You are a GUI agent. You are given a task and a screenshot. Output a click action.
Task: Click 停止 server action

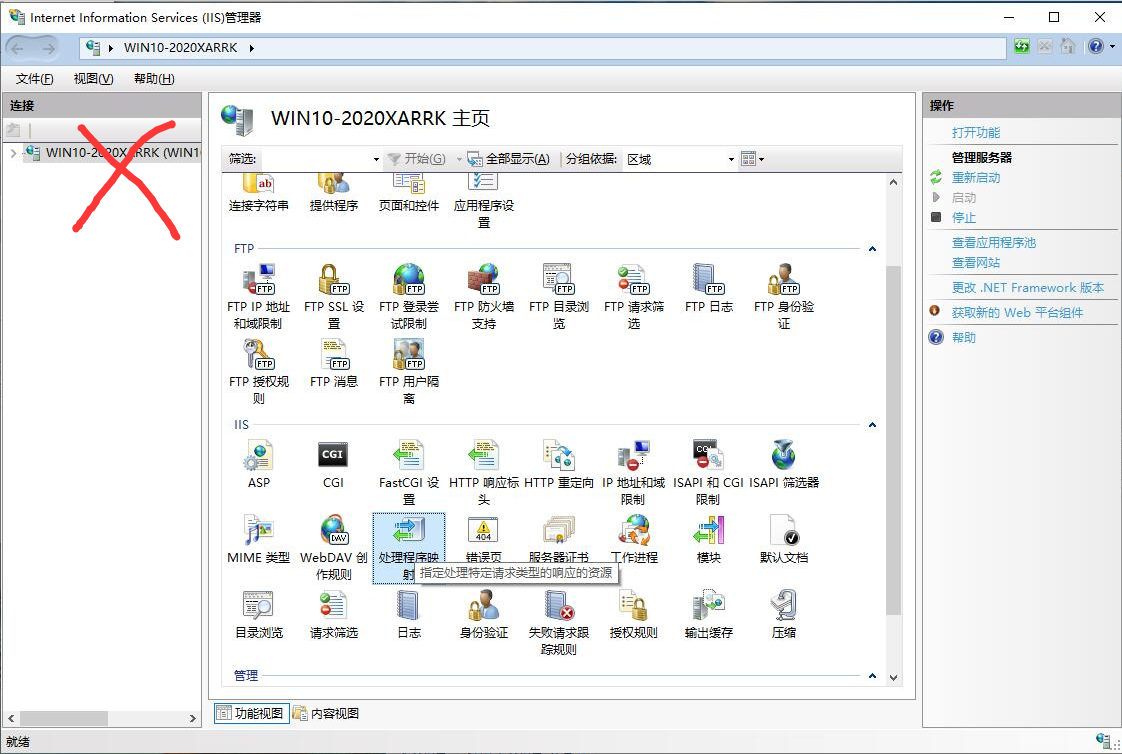(963, 217)
